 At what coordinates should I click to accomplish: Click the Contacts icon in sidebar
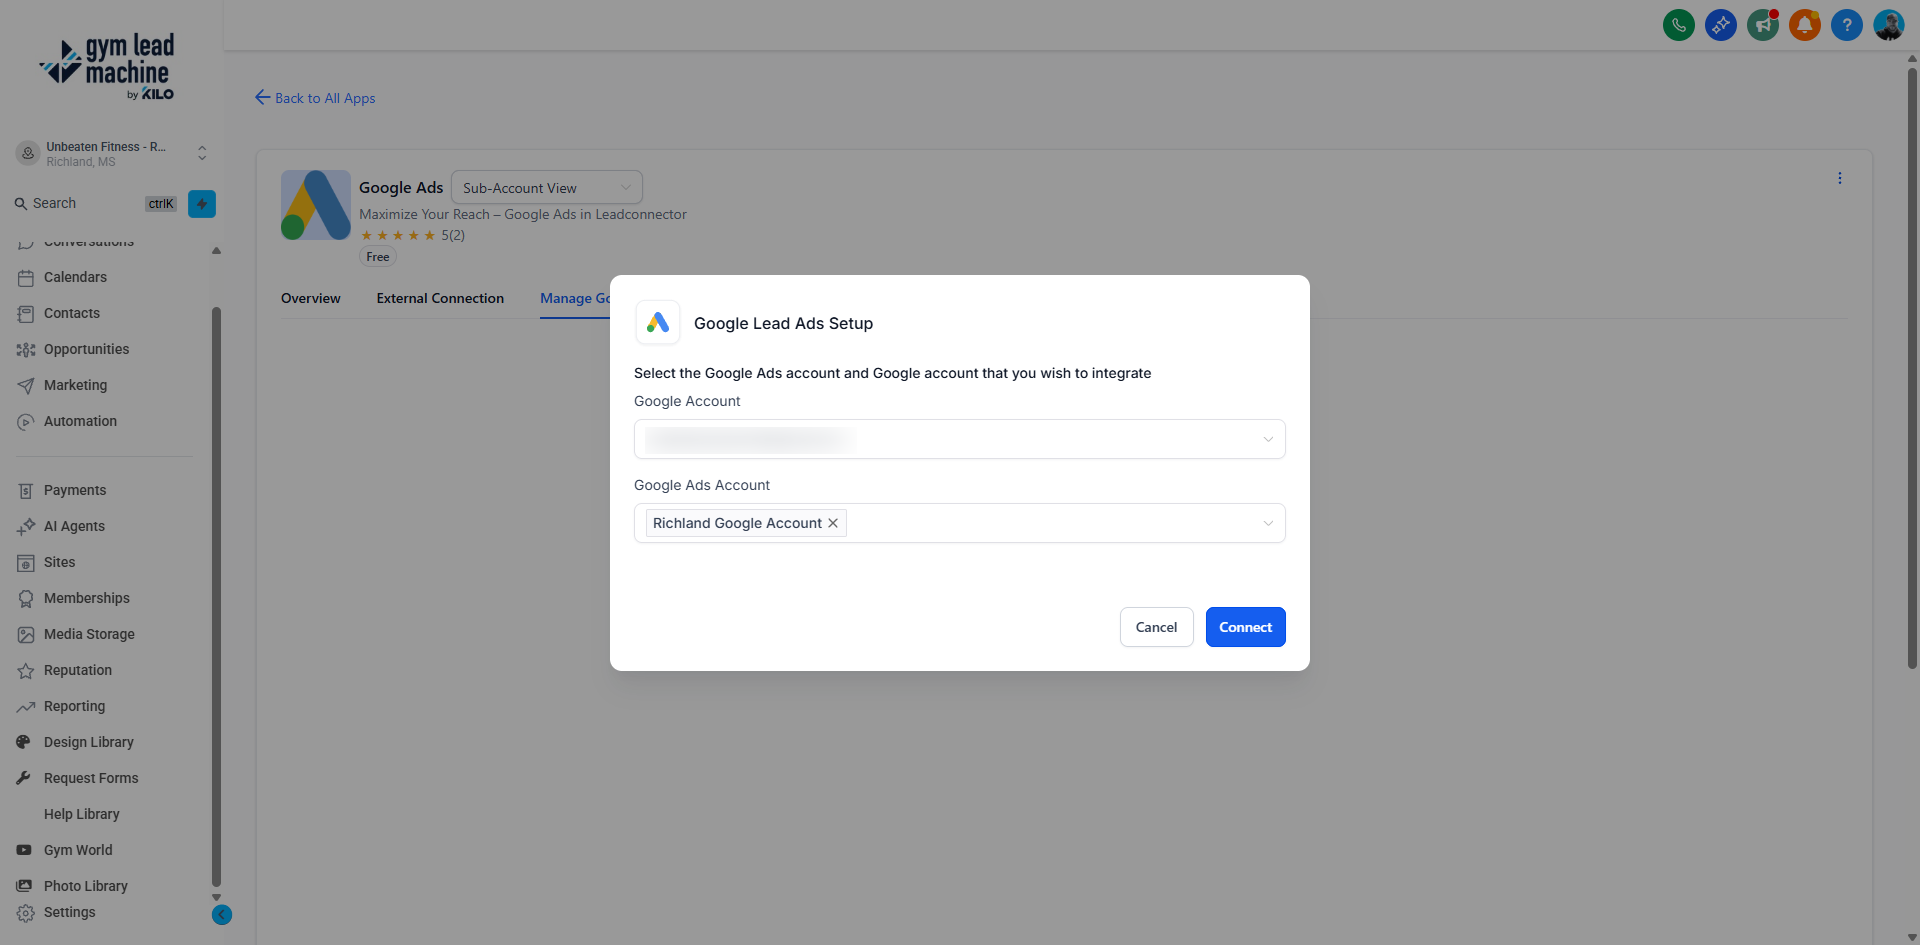pyautogui.click(x=26, y=314)
